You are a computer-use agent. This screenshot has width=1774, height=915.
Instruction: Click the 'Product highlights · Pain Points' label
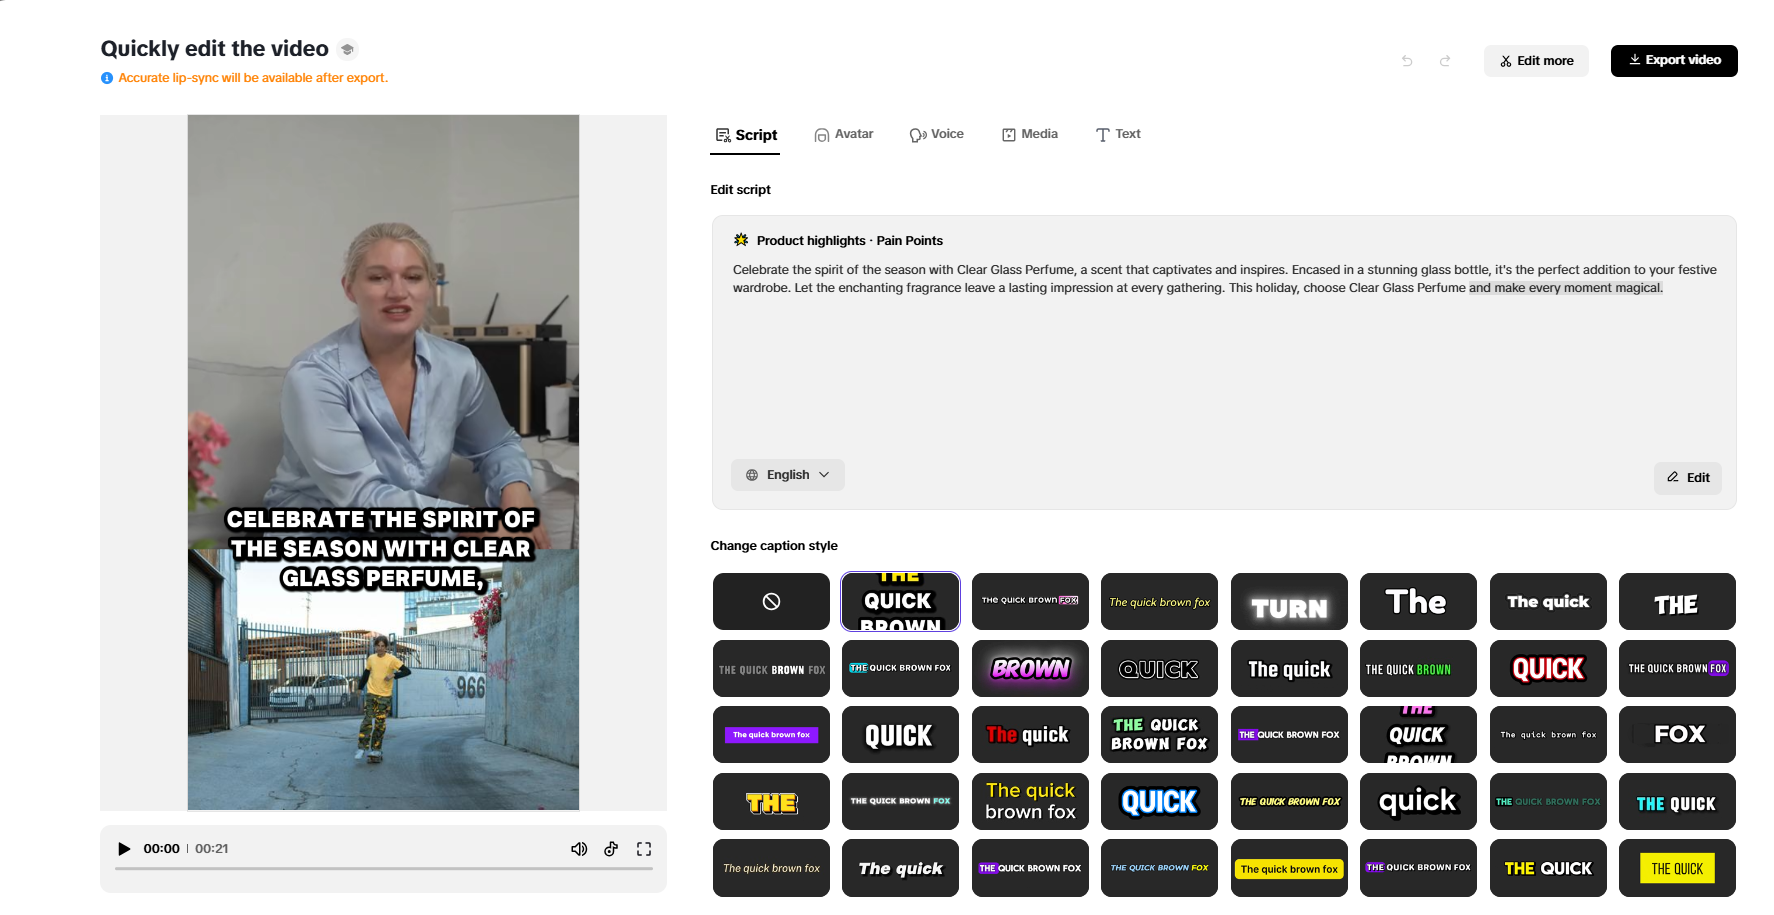point(850,241)
